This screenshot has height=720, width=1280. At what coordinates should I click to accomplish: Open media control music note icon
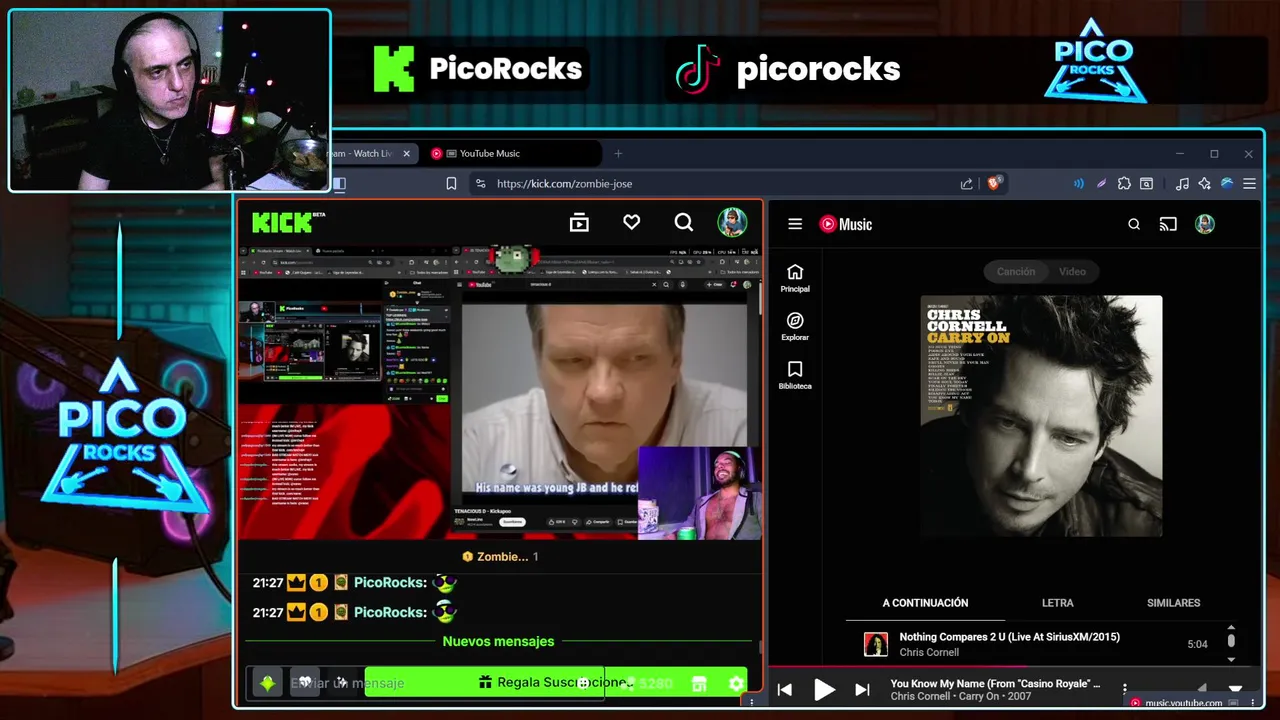tap(1182, 183)
